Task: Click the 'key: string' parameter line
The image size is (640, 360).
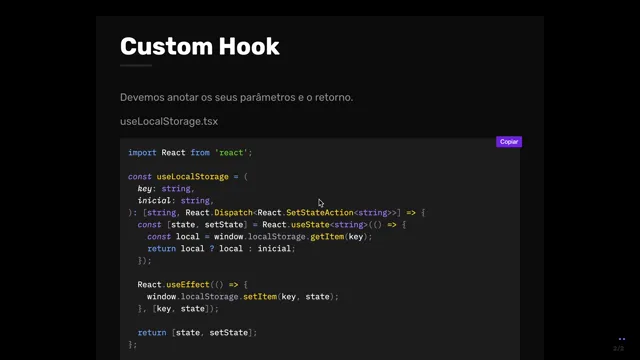Action: (166, 189)
